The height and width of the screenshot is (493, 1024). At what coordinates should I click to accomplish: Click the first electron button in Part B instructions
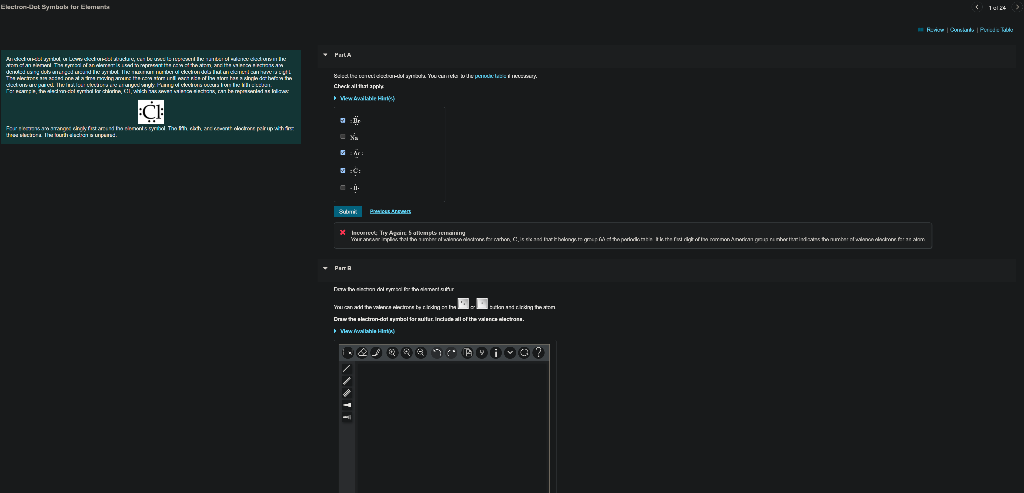pos(464,304)
